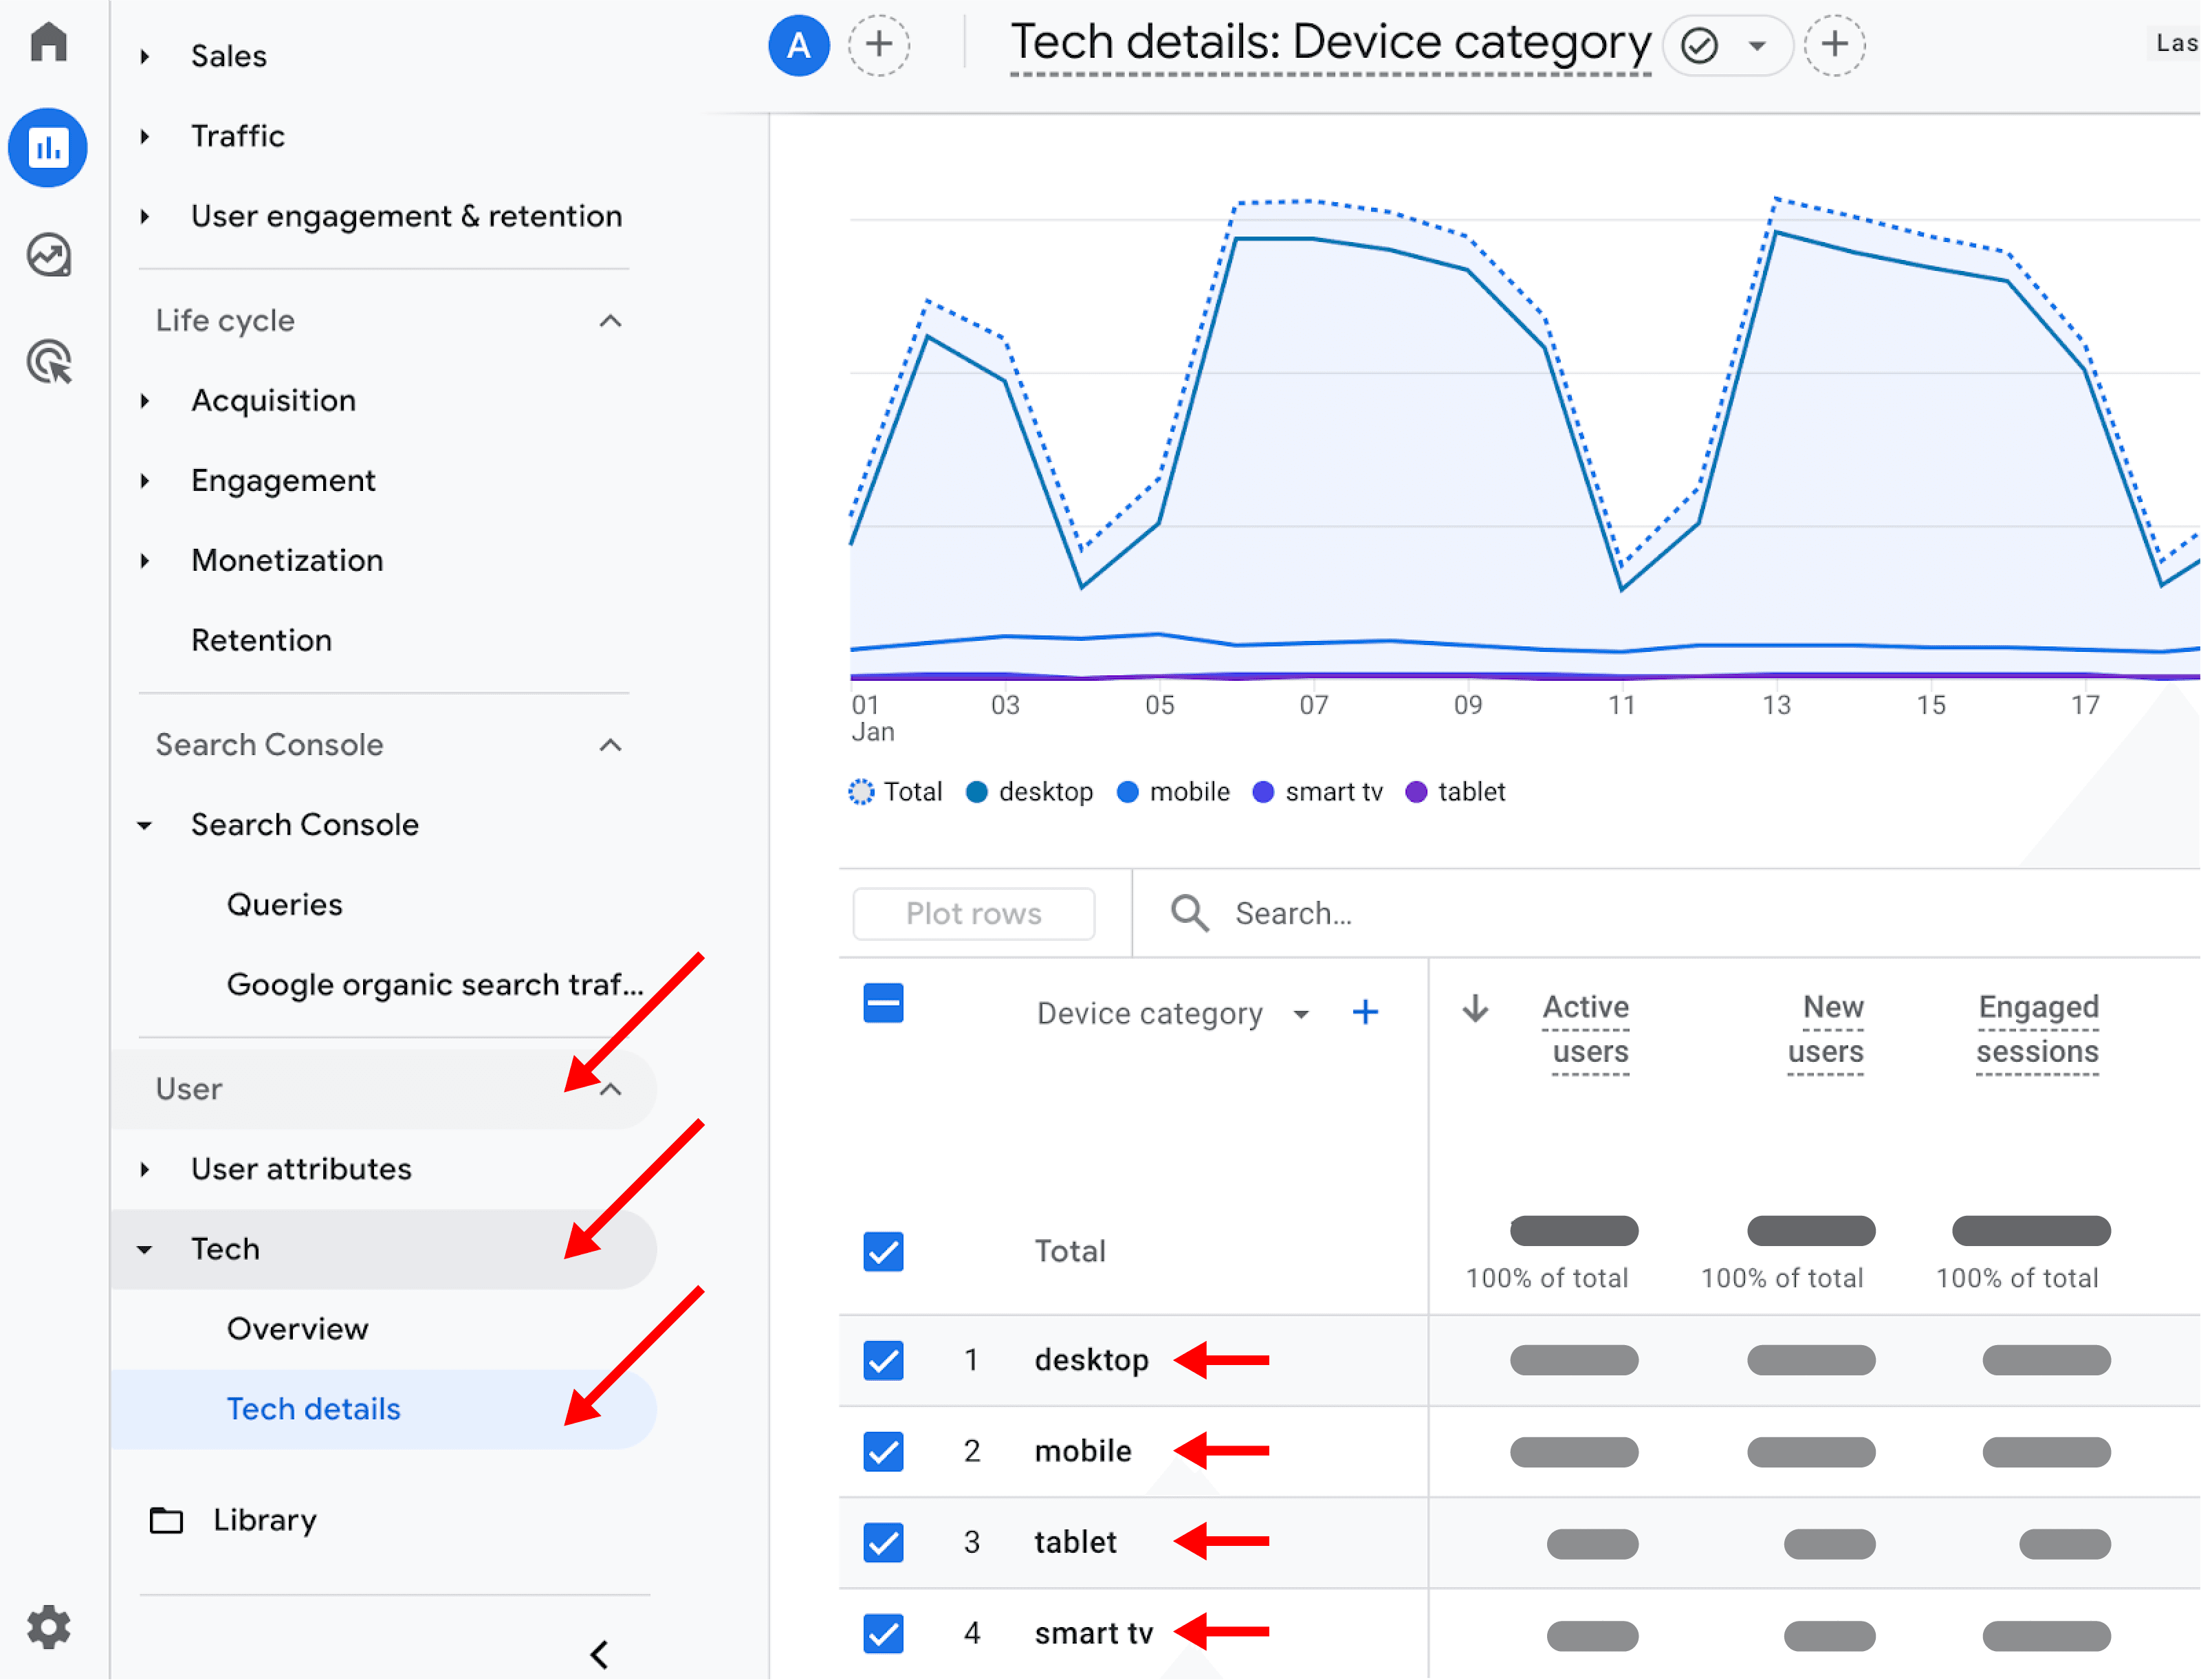Click the plus icon next to Device category
2201x1680 pixels.
coord(1366,1012)
